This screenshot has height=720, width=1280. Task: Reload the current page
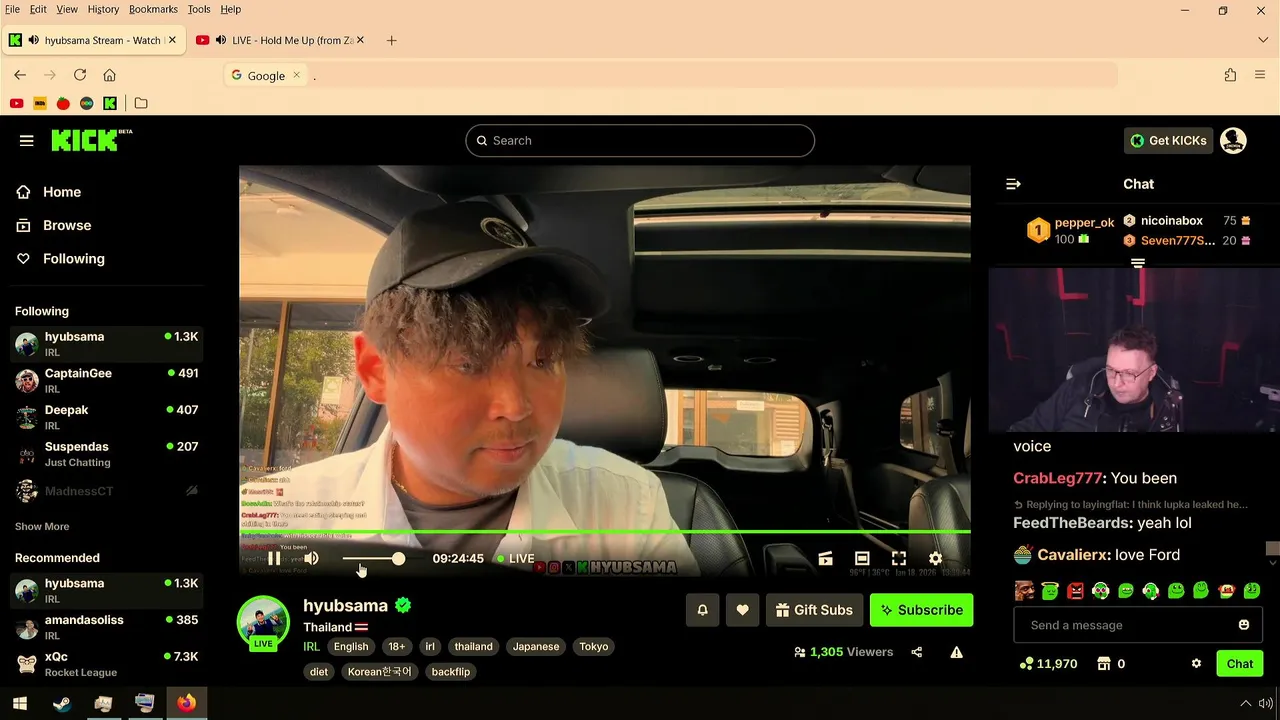tap(80, 75)
